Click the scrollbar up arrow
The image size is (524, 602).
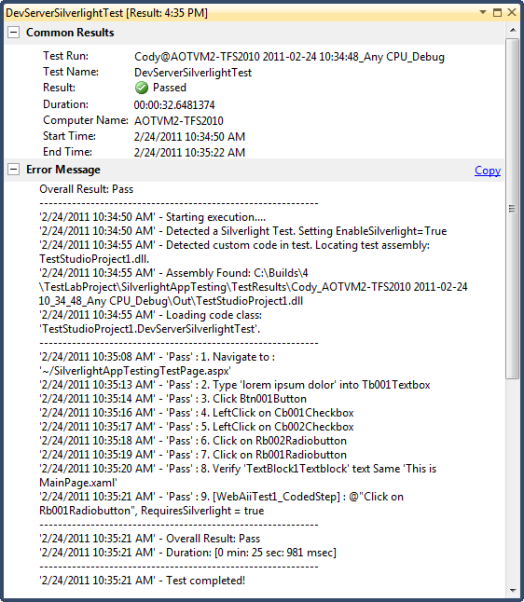tap(512, 30)
